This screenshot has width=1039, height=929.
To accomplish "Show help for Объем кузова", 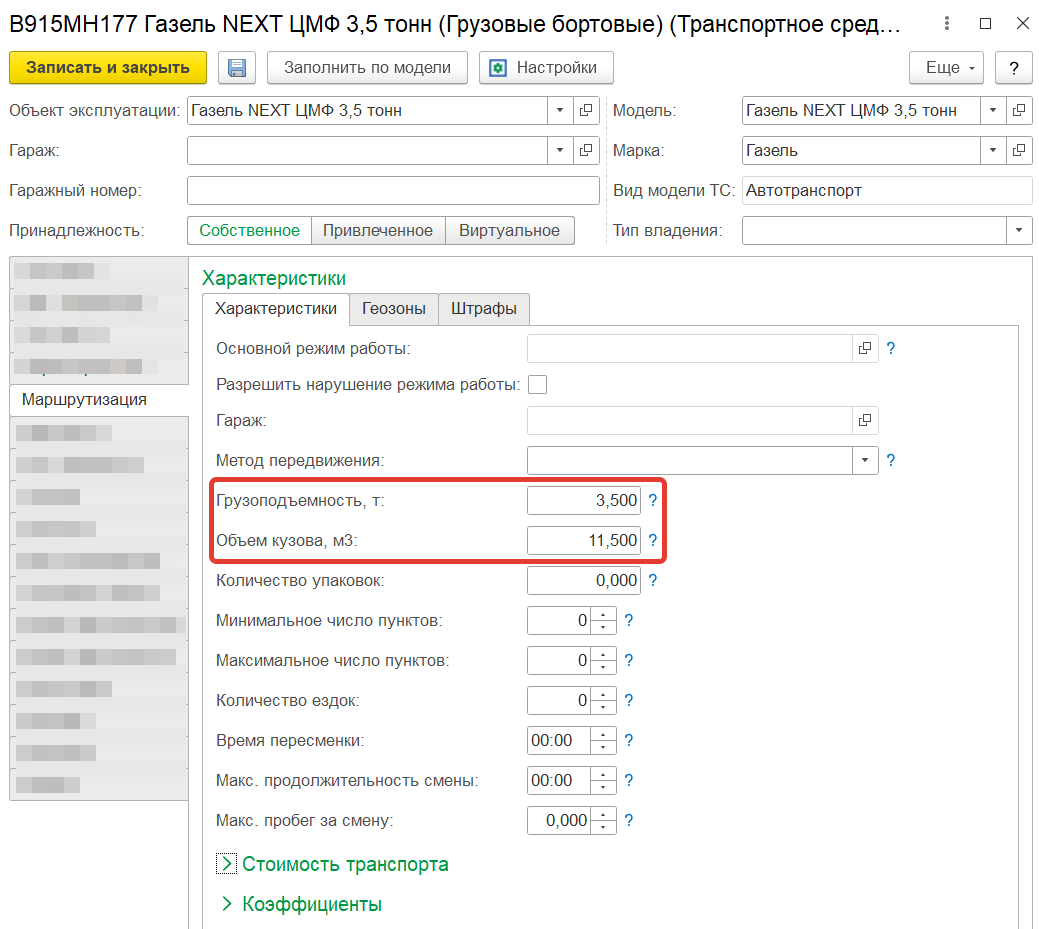I will tap(653, 541).
